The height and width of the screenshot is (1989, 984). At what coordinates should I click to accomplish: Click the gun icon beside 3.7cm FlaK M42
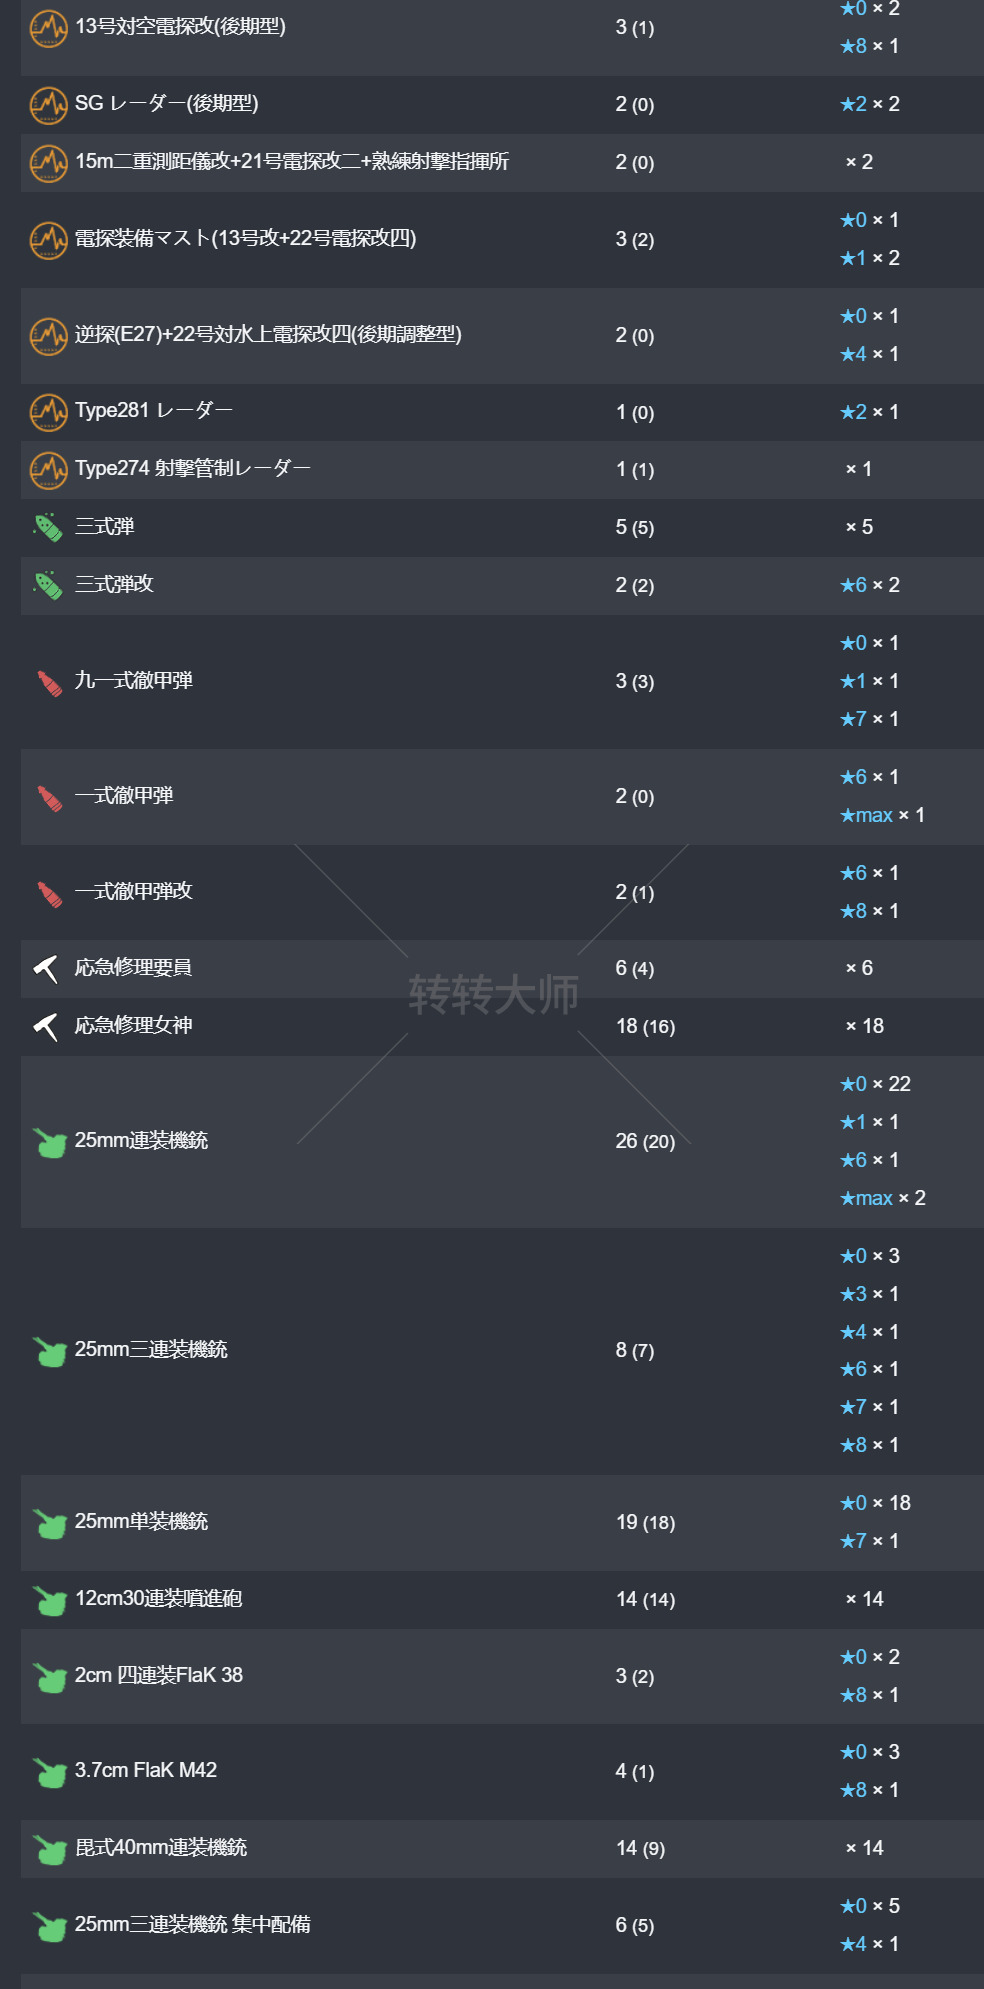click(49, 1772)
